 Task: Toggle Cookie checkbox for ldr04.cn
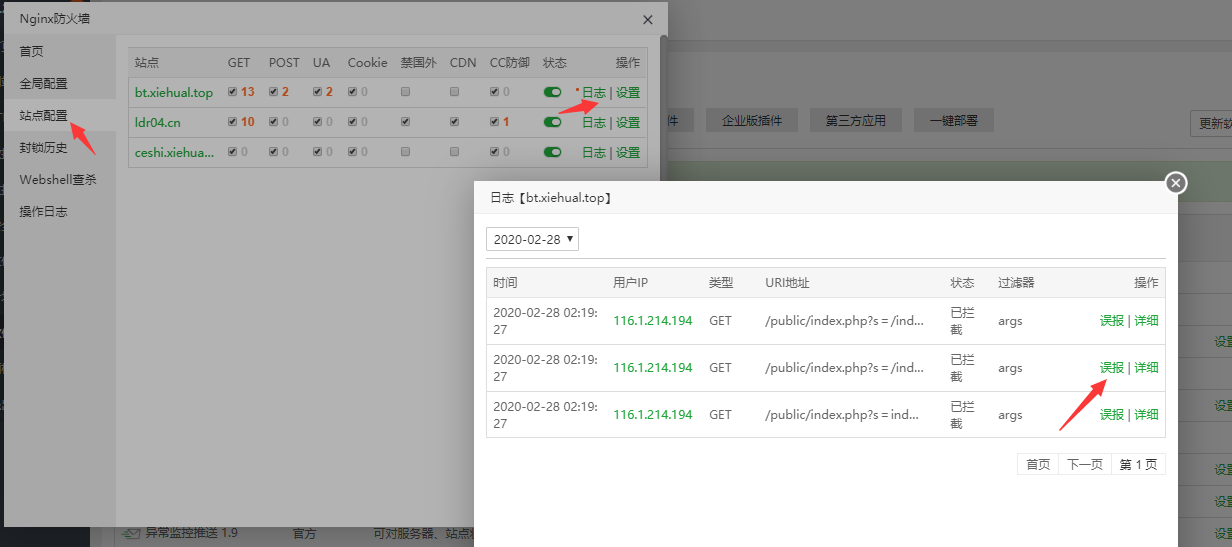[353, 122]
